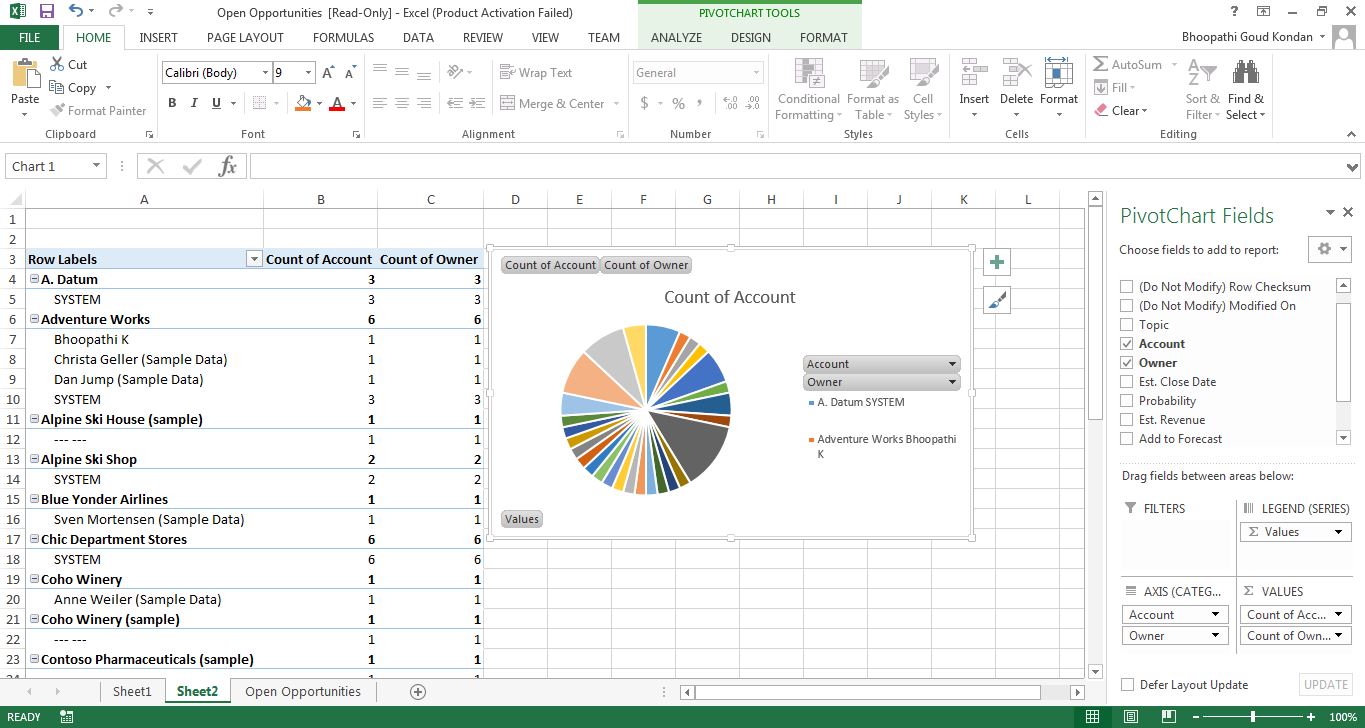Enable Defer Layout Update checkbox
This screenshot has height=728, width=1365.
(1127, 685)
